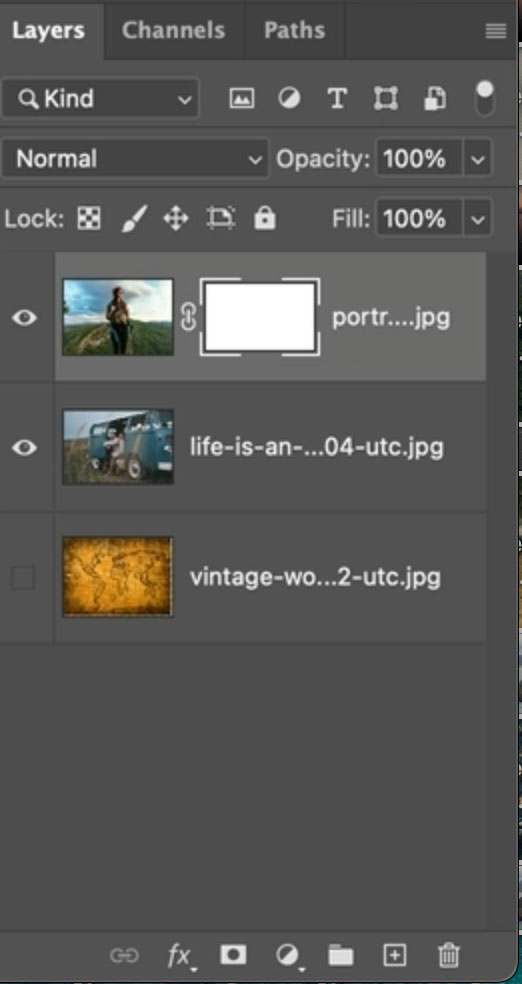Add layer style fx button

click(x=181, y=956)
